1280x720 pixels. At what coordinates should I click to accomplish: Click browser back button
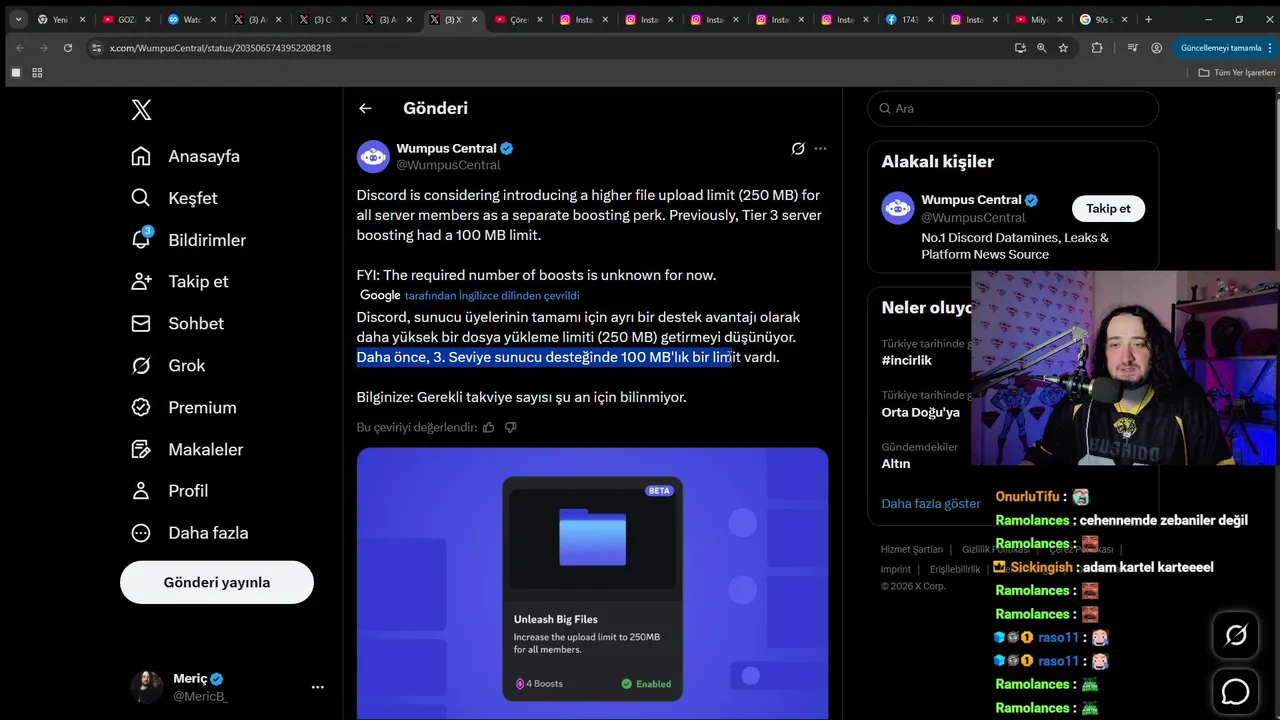point(20,47)
